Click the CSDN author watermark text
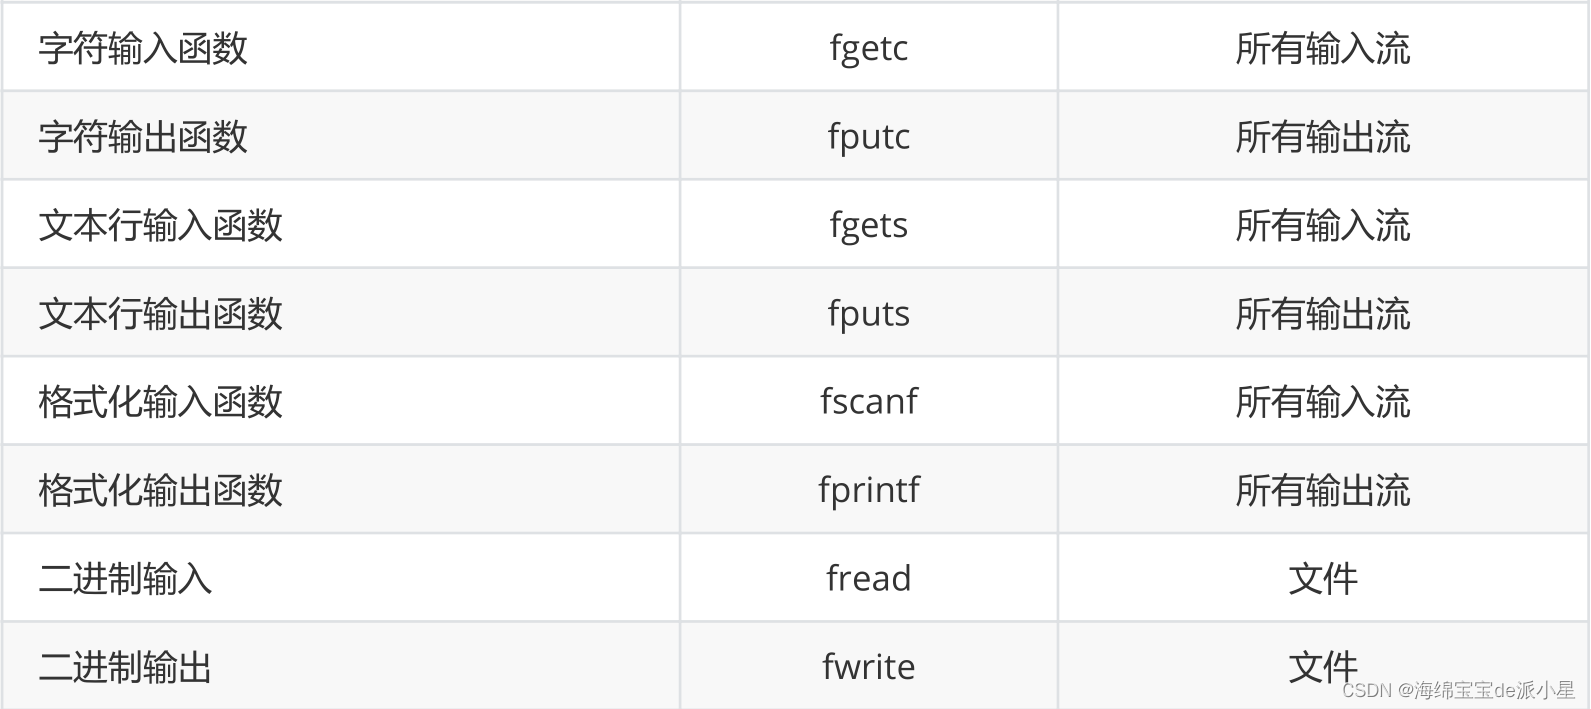Image resolution: width=1591 pixels, height=709 pixels. (x=1457, y=690)
